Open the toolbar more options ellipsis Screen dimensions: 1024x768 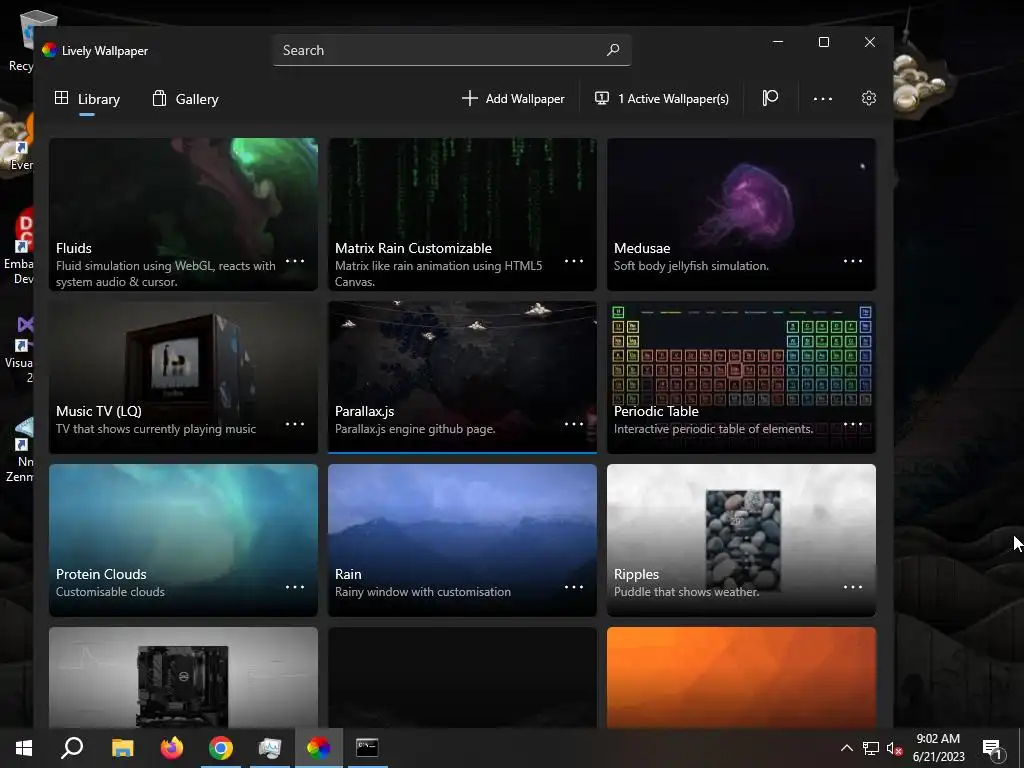[823, 99]
